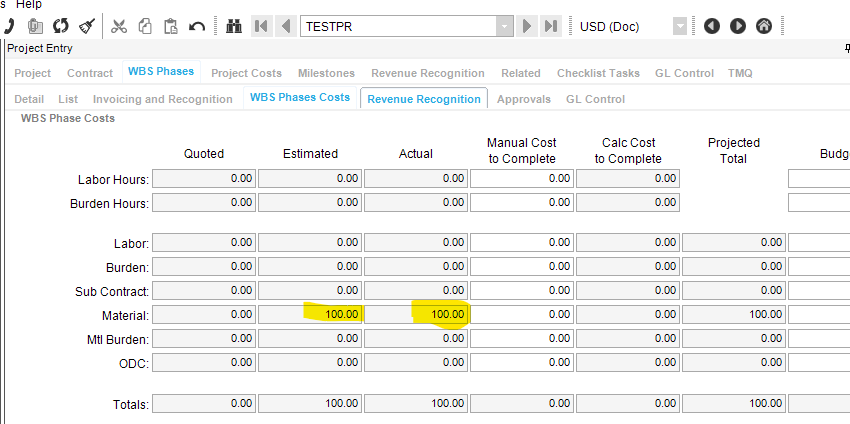850x424 pixels.
Task: Click the Cut scissors icon
Action: tap(120, 26)
